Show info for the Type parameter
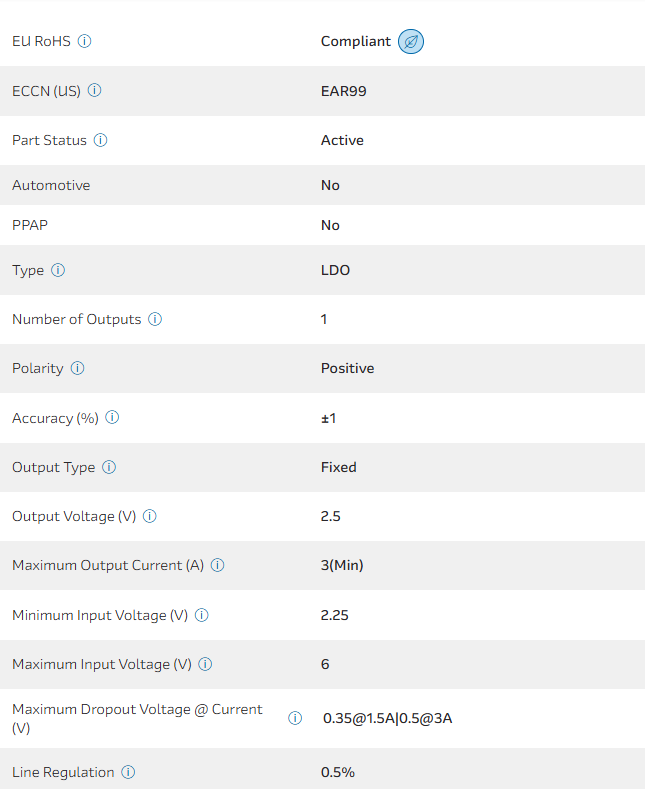Screen dimensions: 645x789 58,270
